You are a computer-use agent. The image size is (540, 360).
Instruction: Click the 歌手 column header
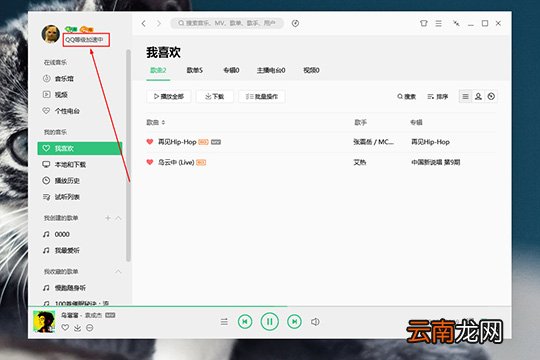click(x=361, y=122)
